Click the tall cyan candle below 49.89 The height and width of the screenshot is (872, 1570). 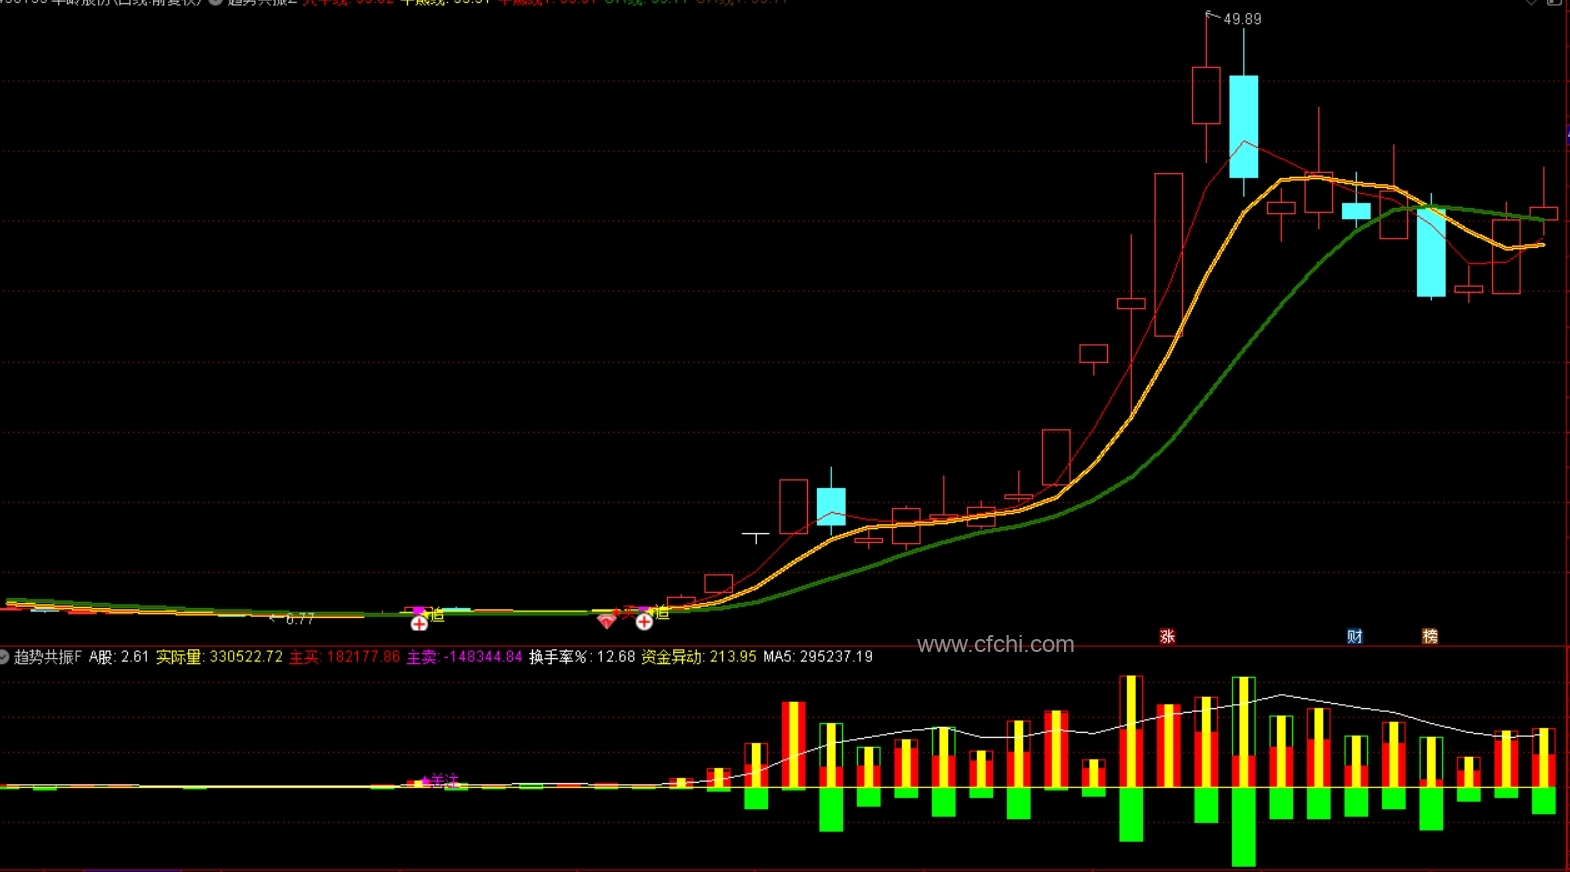tap(1243, 126)
